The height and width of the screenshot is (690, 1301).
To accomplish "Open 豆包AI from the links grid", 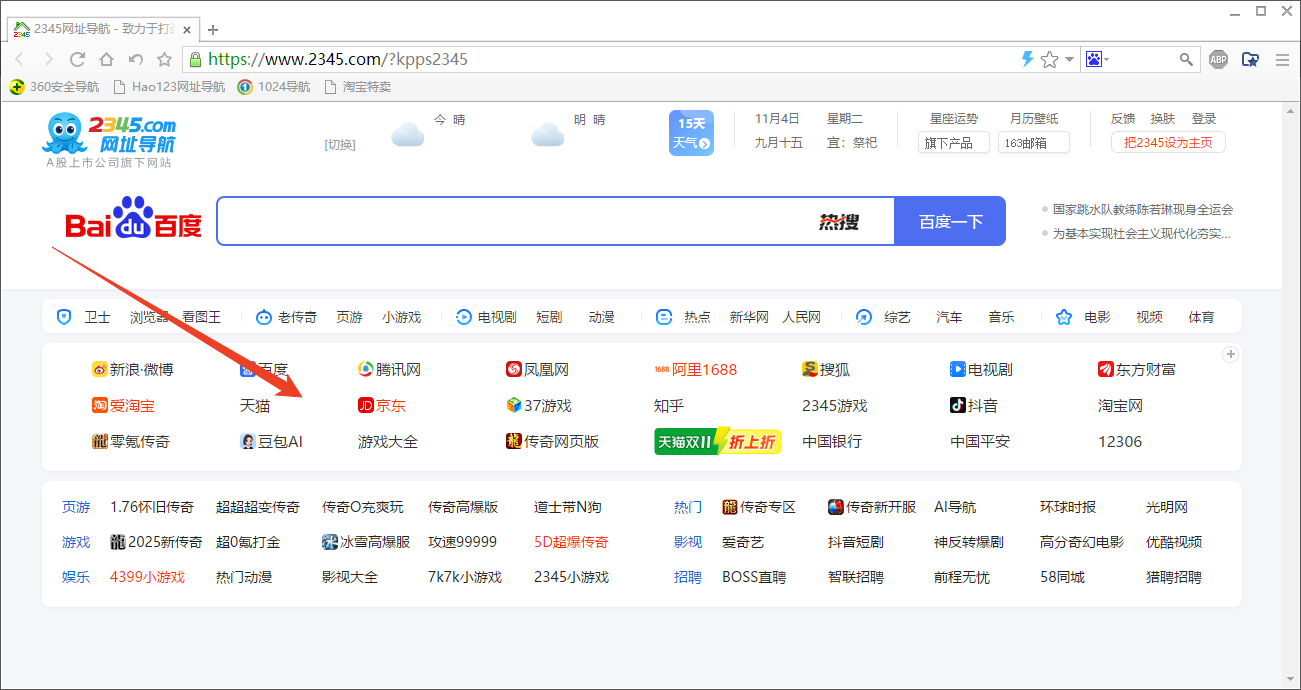I will point(273,441).
